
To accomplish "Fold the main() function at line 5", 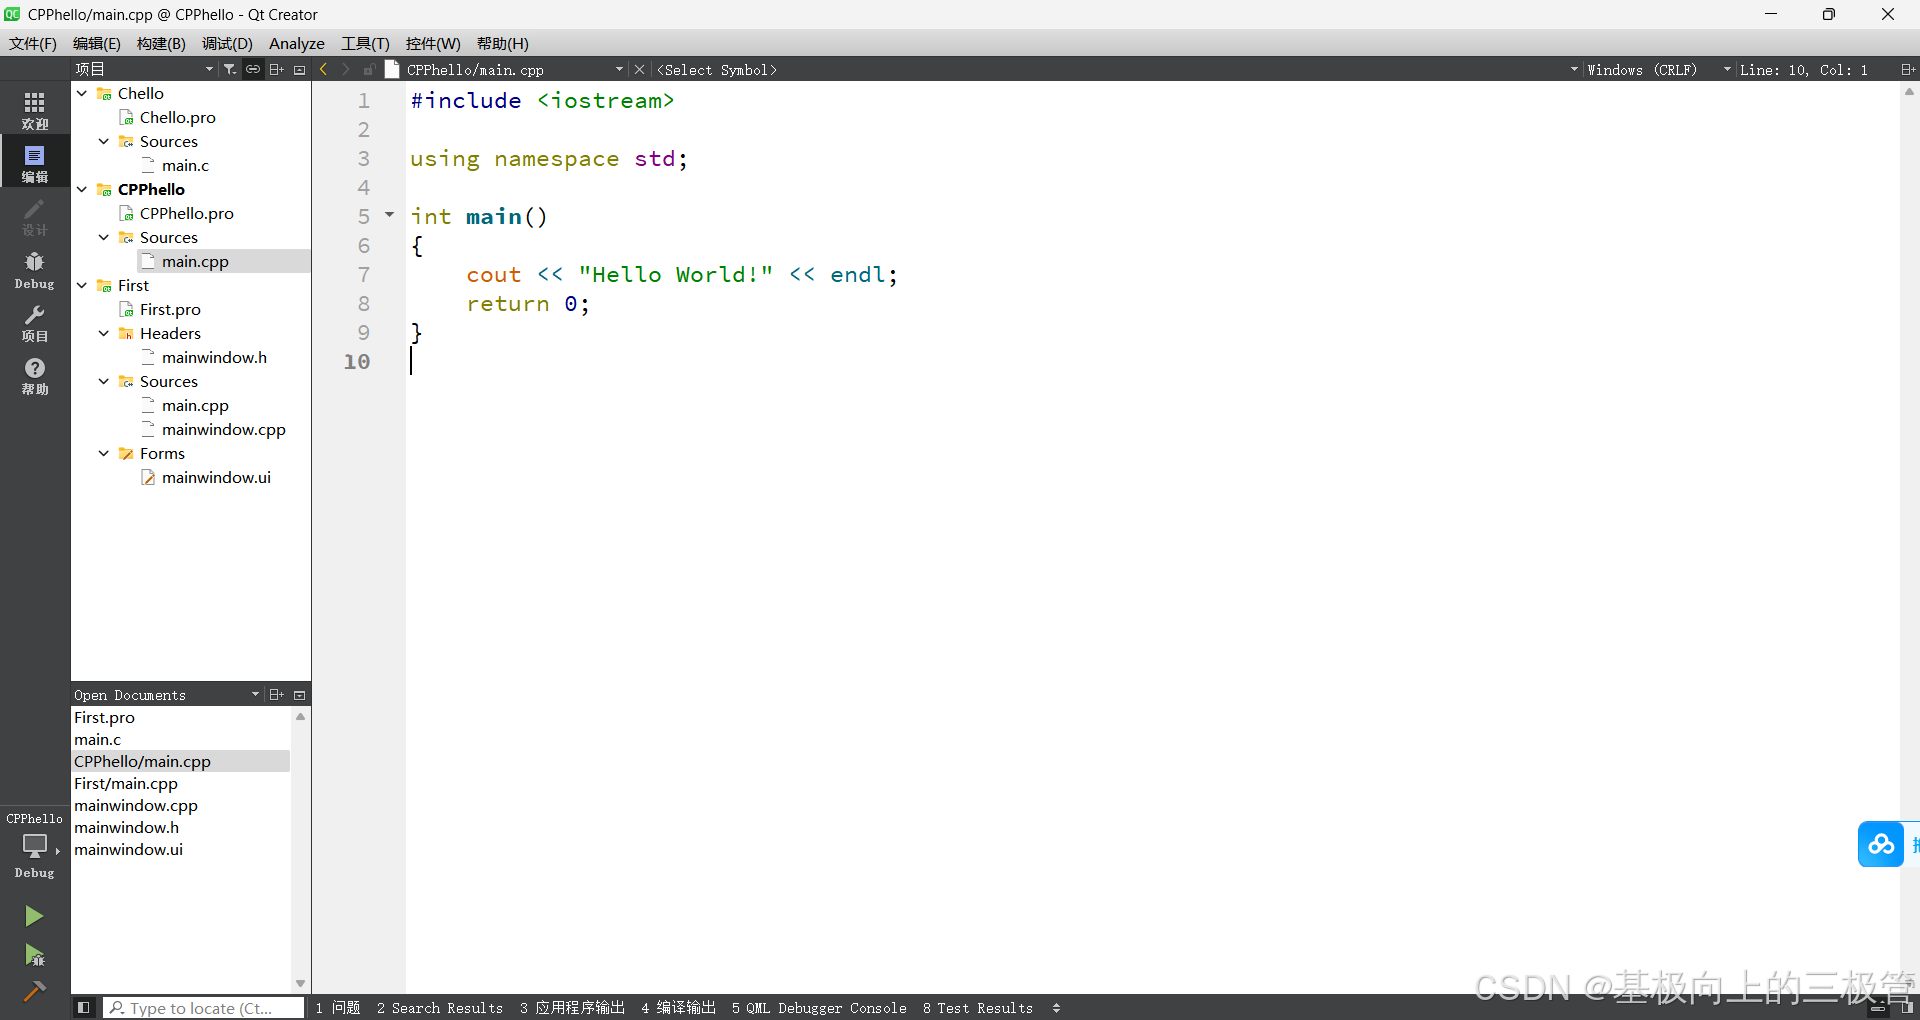I will [390, 215].
